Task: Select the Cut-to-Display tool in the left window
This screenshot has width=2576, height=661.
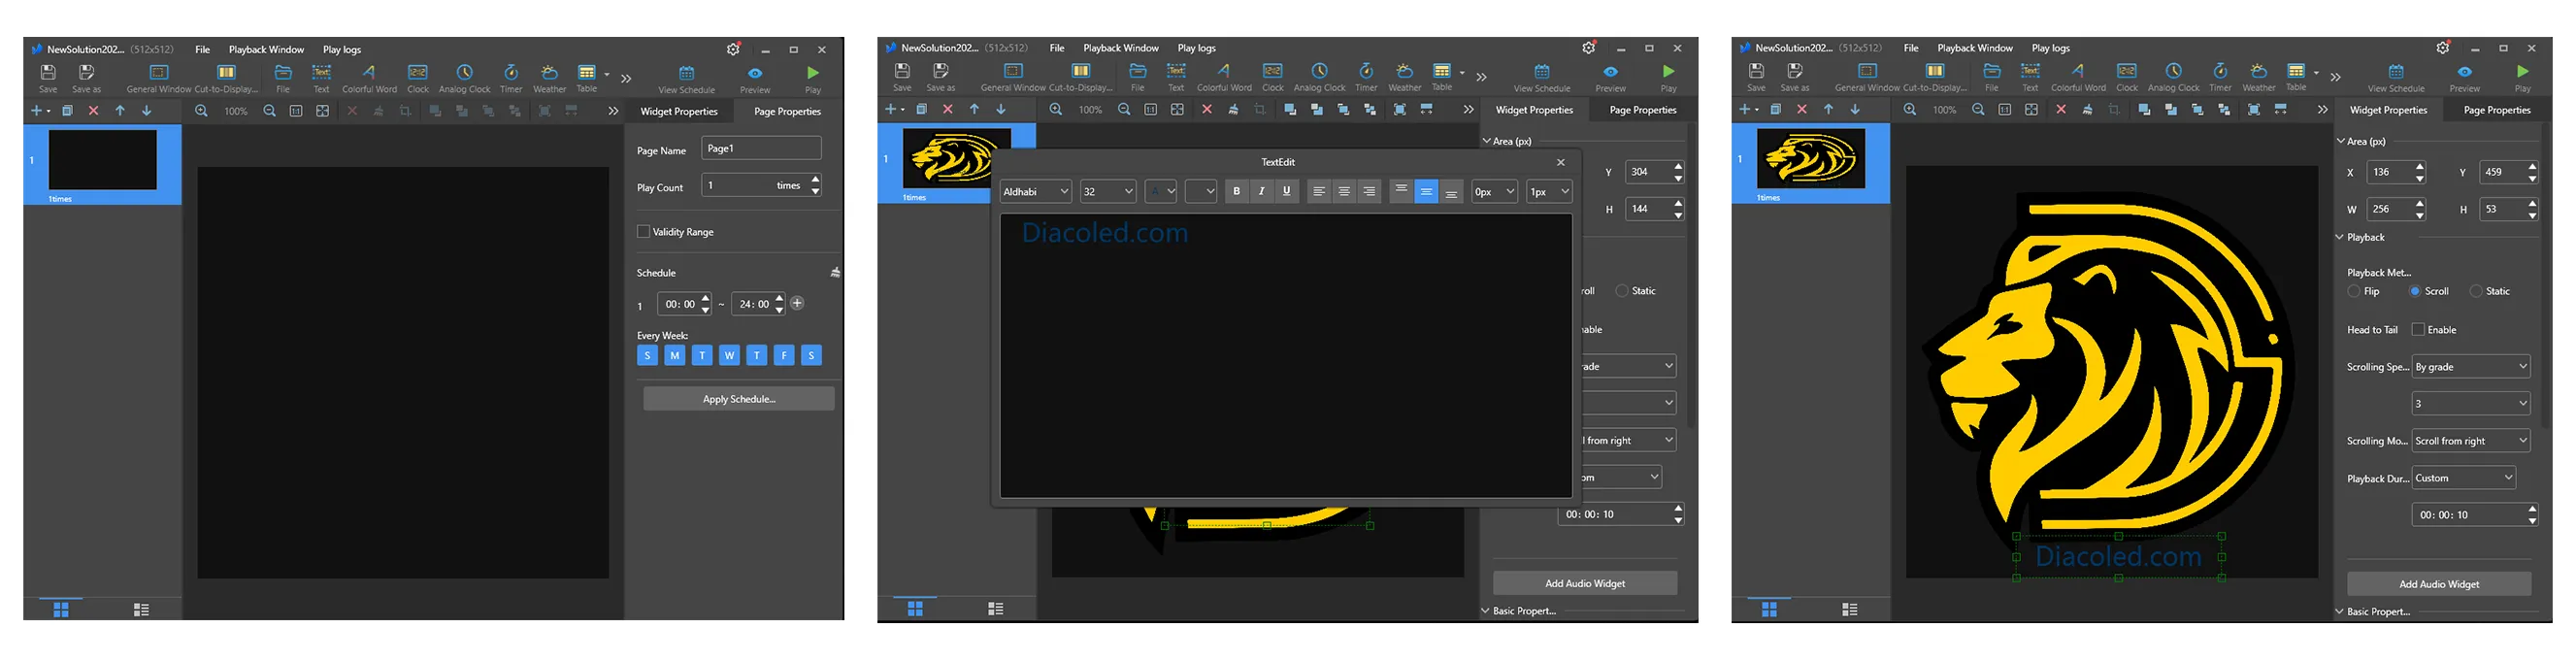Action: 226,78
